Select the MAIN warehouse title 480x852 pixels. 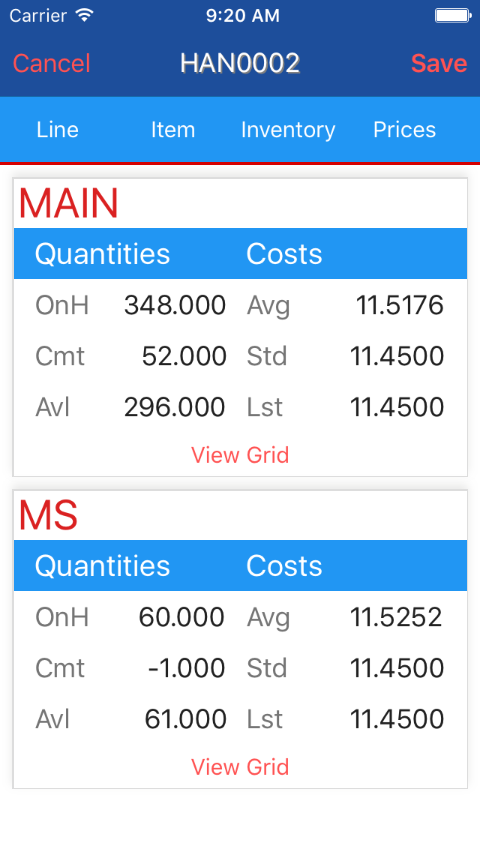(68, 204)
